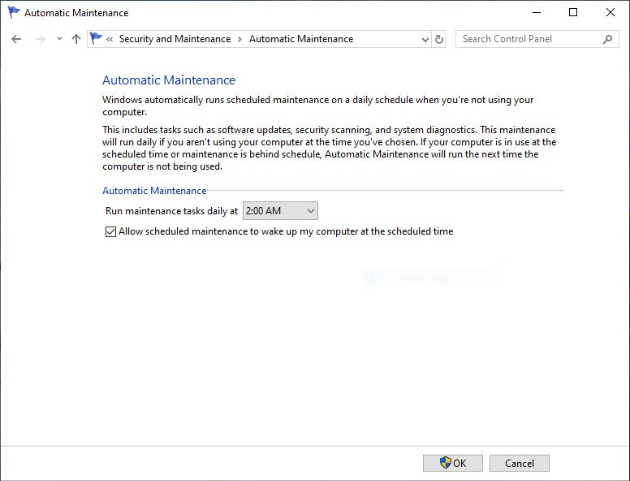Open the 2:00 AM maintenance time dropdown
The height and width of the screenshot is (481, 630).
pyautogui.click(x=280, y=211)
